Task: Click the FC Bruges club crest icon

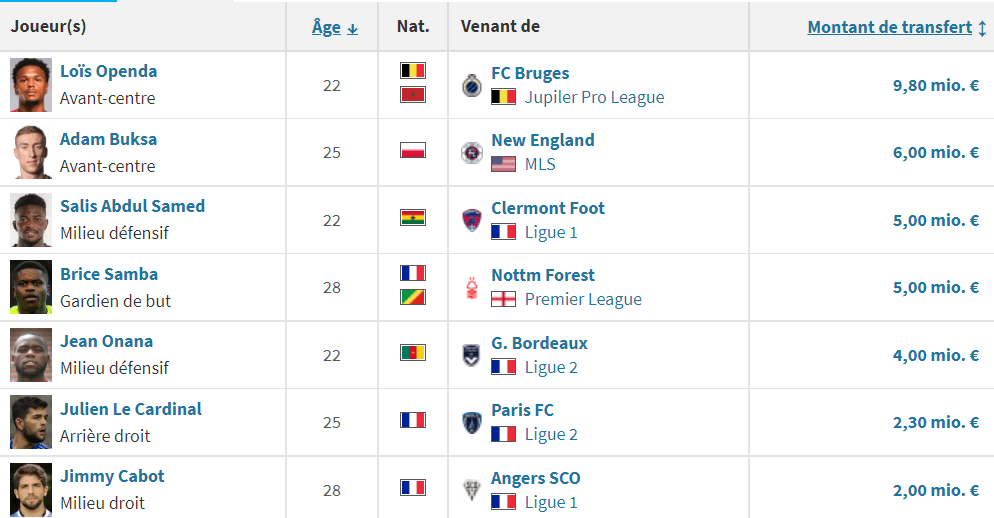Action: [x=471, y=85]
